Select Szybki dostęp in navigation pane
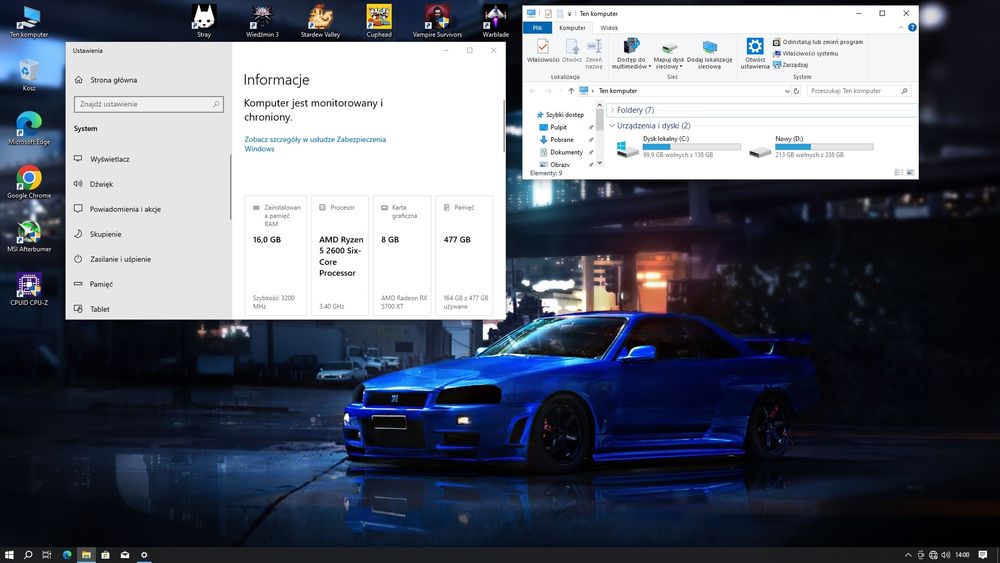This screenshot has height=563, width=1000. [x=560, y=115]
